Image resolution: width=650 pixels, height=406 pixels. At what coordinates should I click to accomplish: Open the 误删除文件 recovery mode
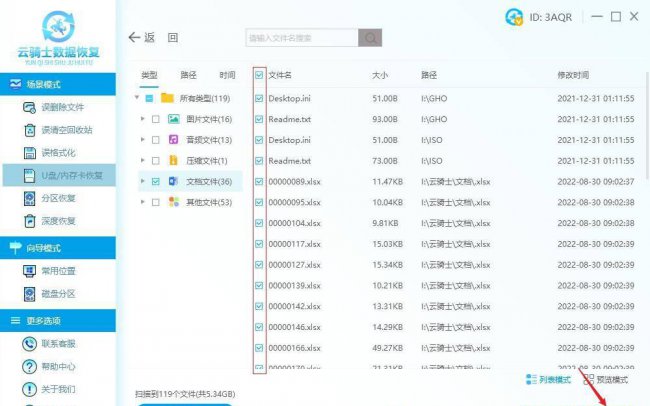pos(53,107)
